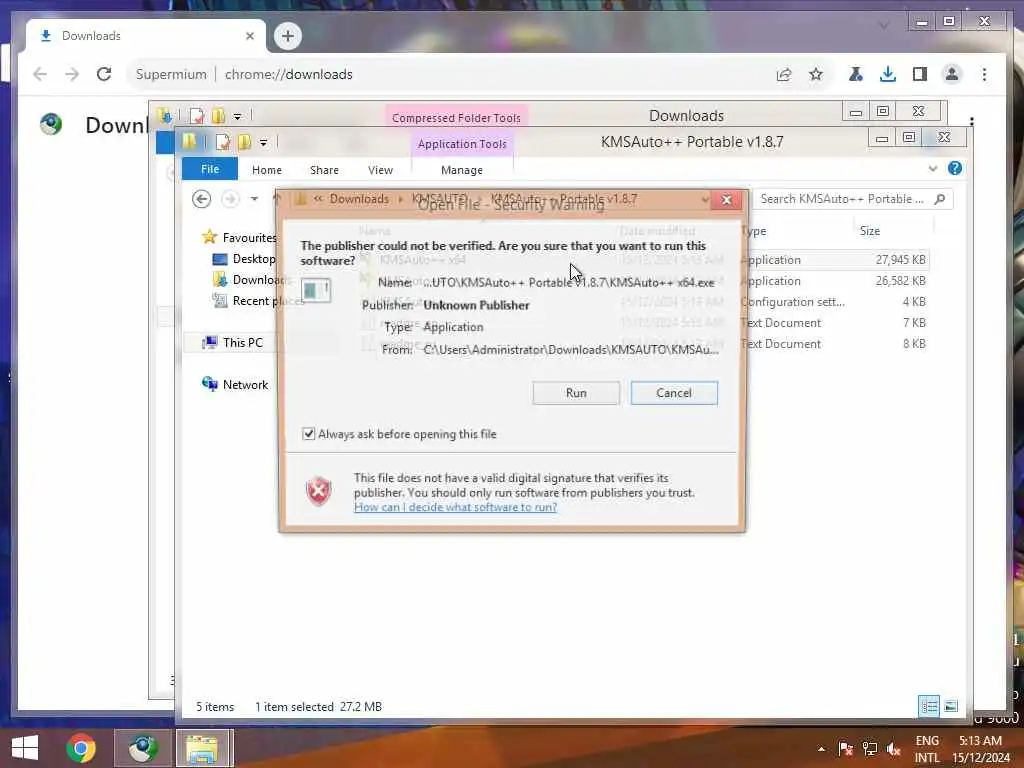Switch Explorer to large icons view
1024x768 pixels.
click(951, 706)
